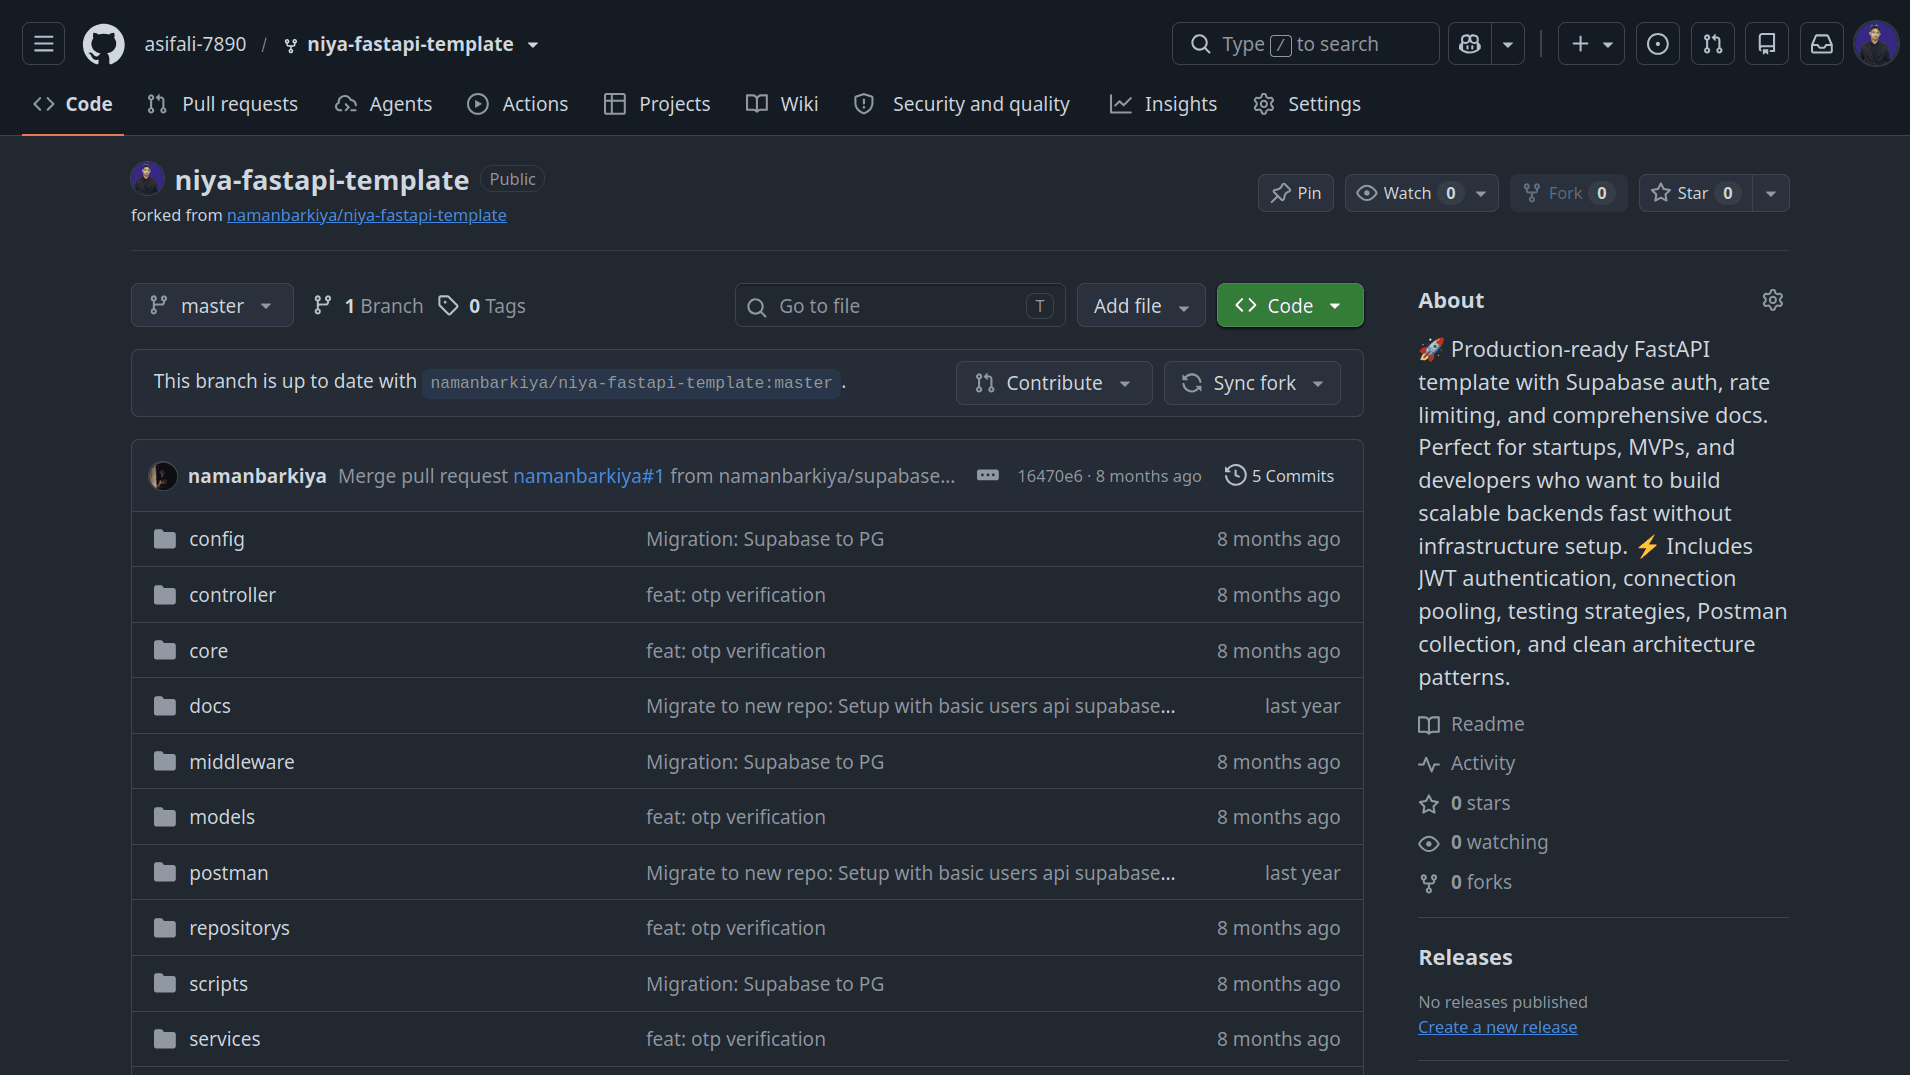Click namanbarkiya's commit author avatar
This screenshot has width=1910, height=1075.
[x=163, y=476]
